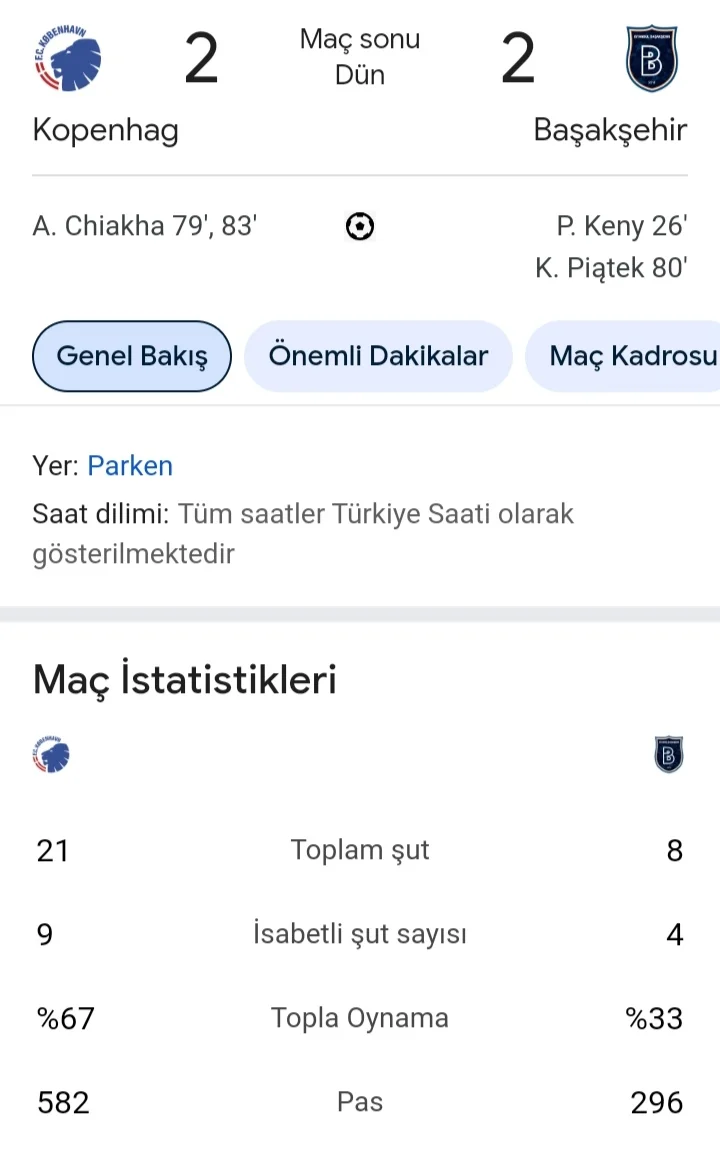The width and height of the screenshot is (720, 1161).
Task: Click K. Piątek 80' goal entry
Action: click(x=610, y=268)
